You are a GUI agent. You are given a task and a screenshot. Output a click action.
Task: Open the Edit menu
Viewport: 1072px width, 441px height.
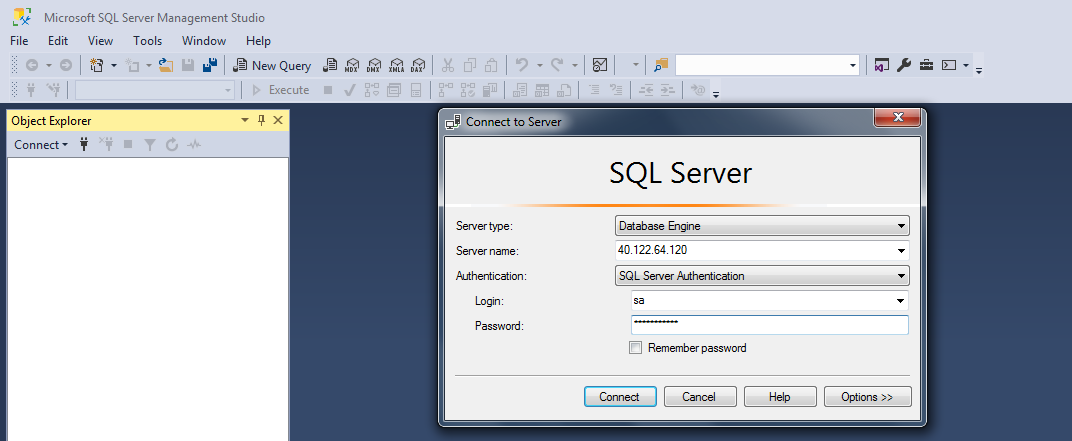coord(58,41)
